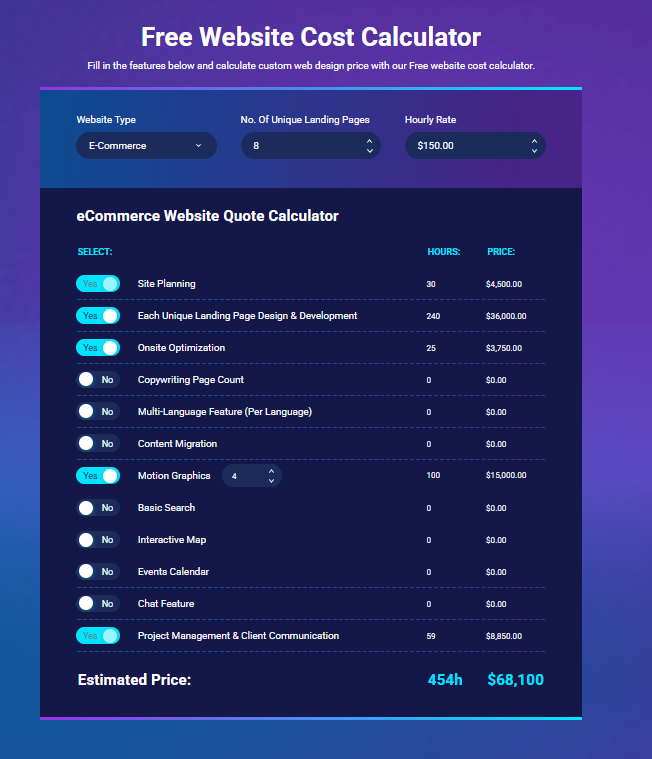Screen dimensions: 652x759
Task: Decrease the Motion Graphics quantity
Action: point(271,481)
